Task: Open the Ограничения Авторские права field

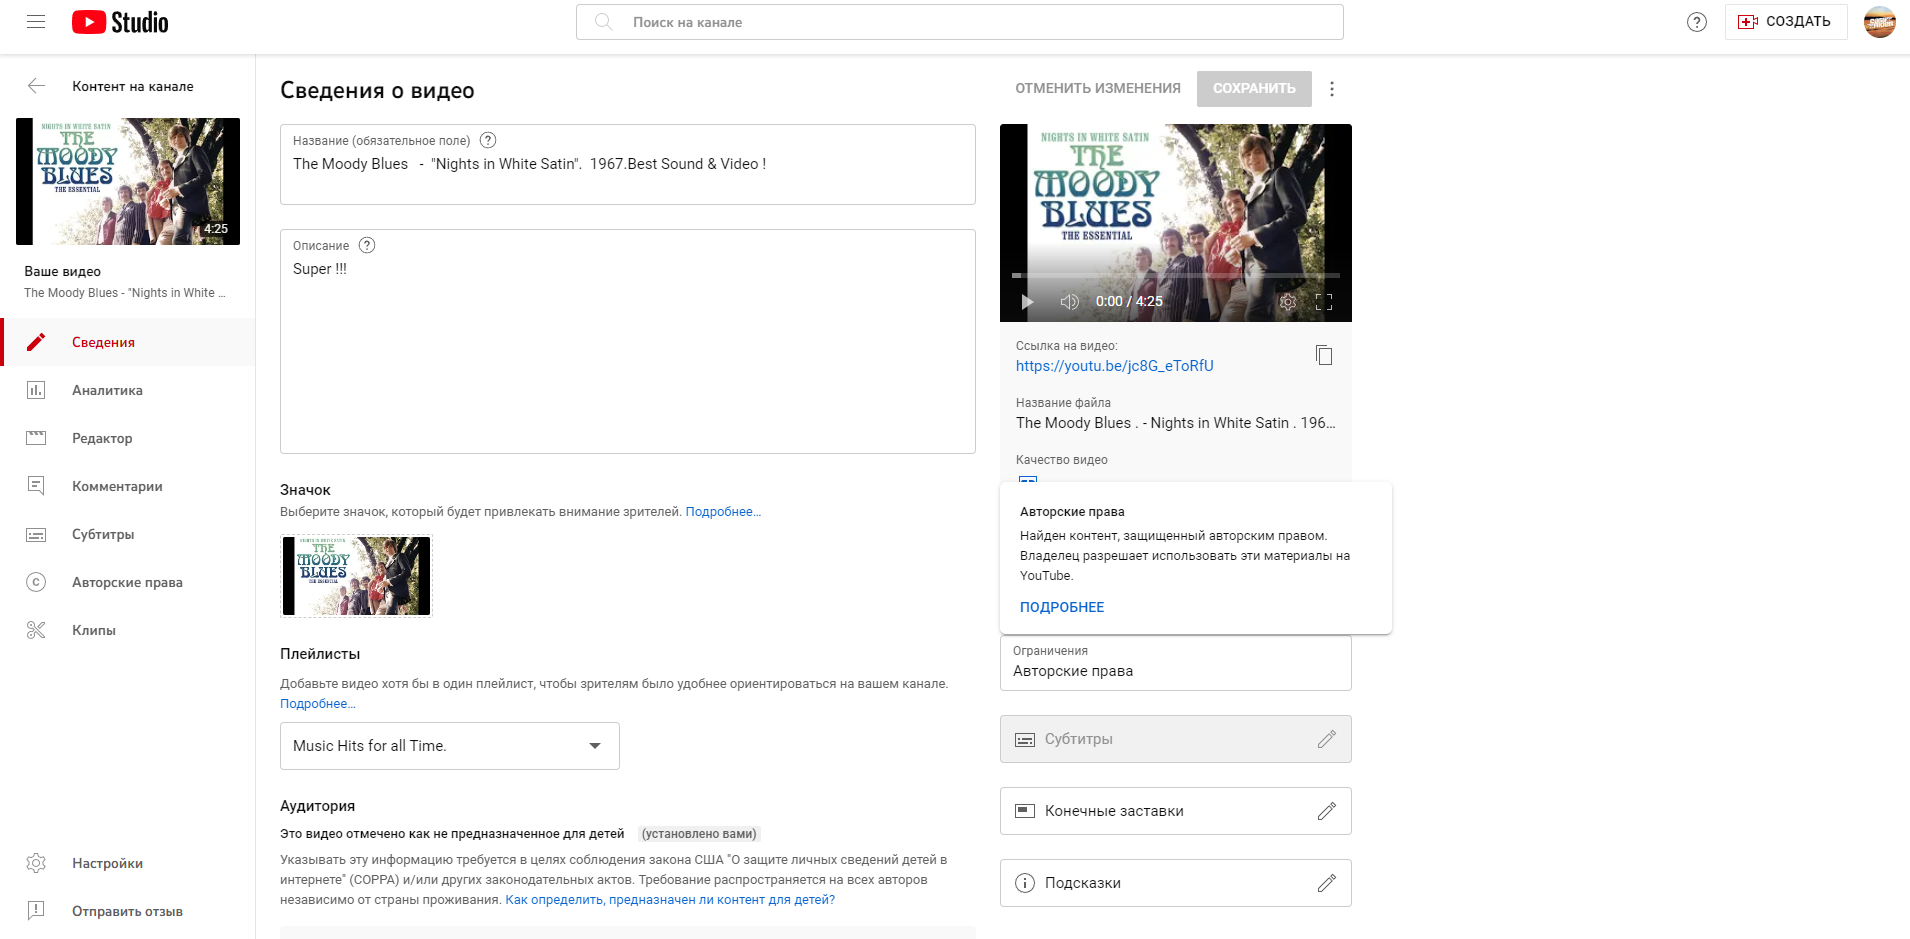Action: (1176, 663)
